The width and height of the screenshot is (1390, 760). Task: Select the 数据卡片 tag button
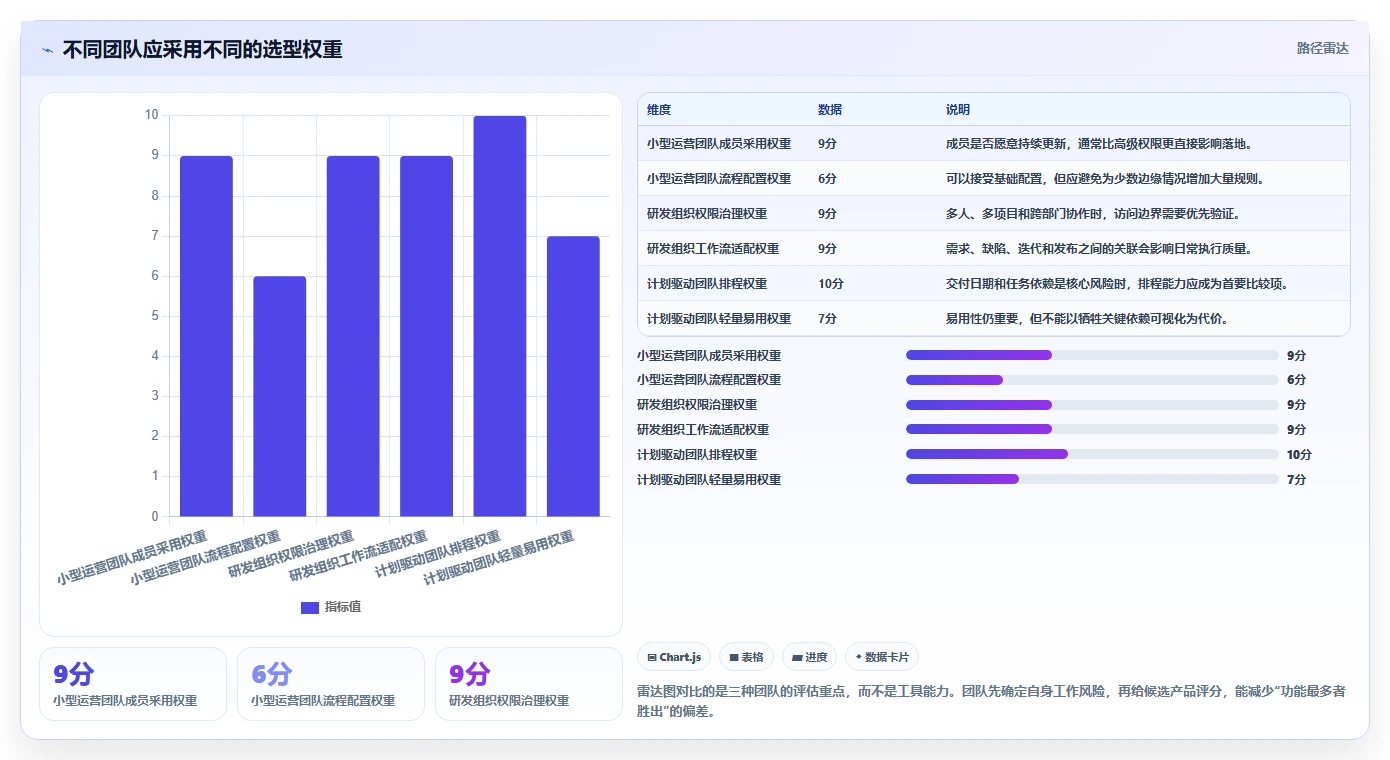[x=881, y=657]
